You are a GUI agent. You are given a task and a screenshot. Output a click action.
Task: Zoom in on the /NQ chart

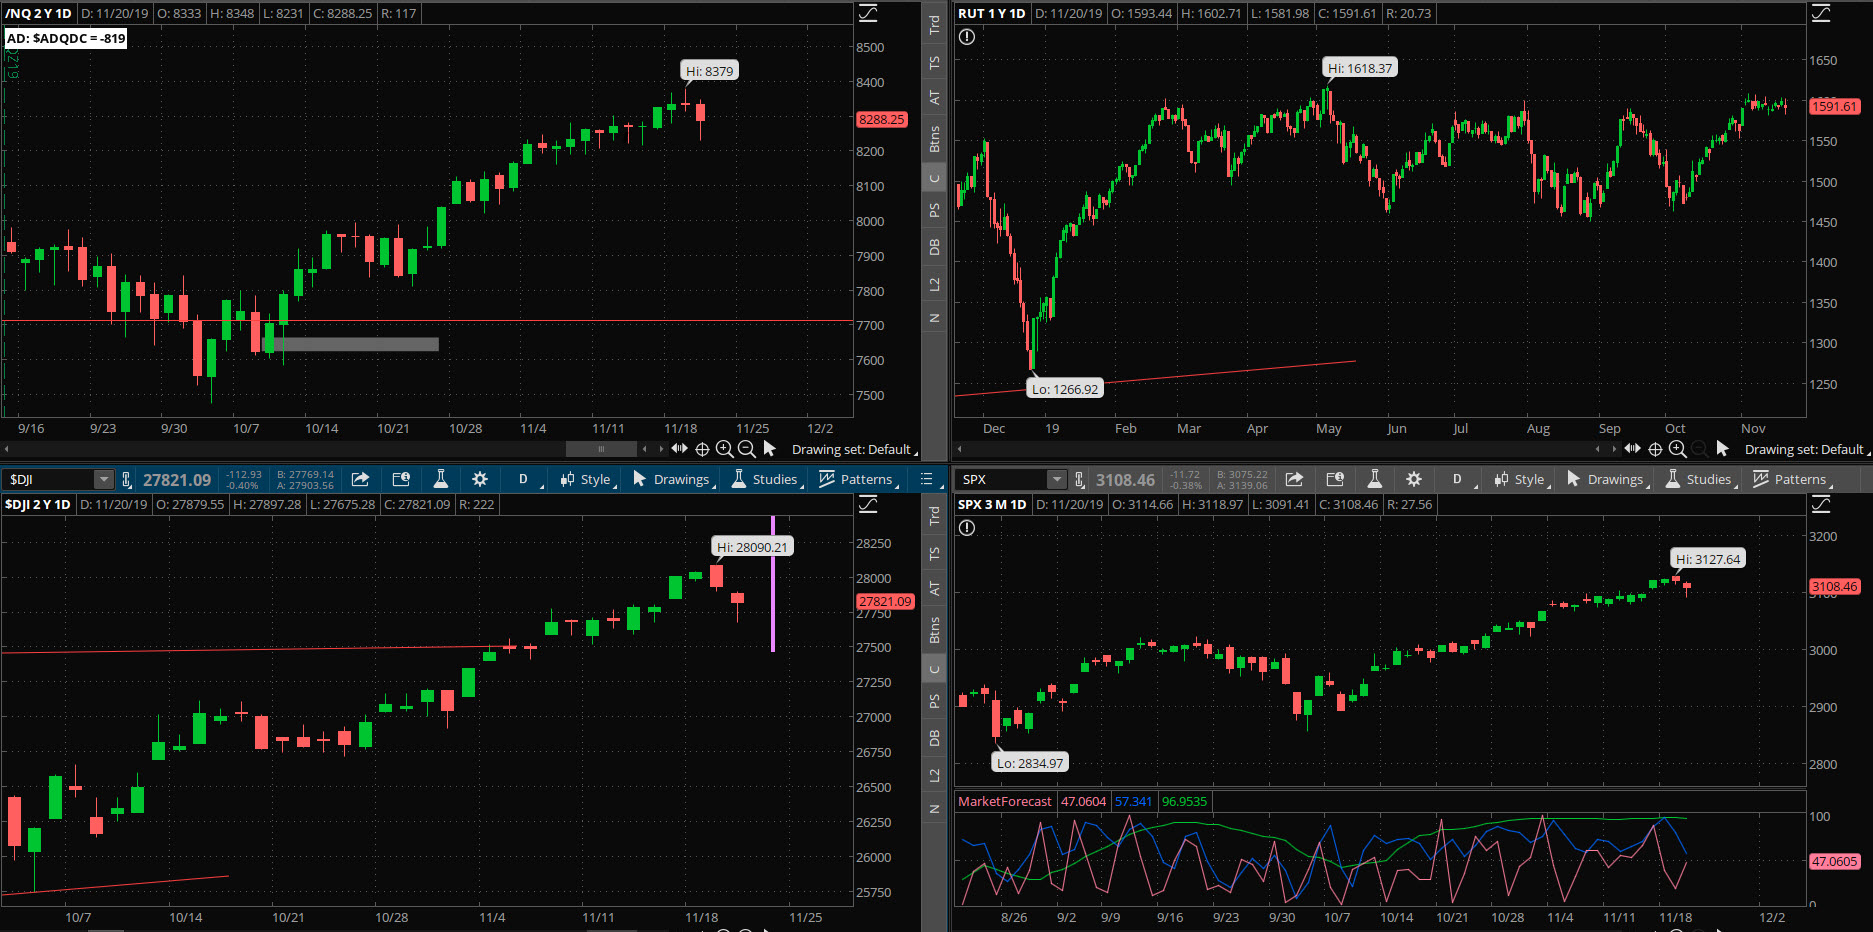tap(725, 449)
